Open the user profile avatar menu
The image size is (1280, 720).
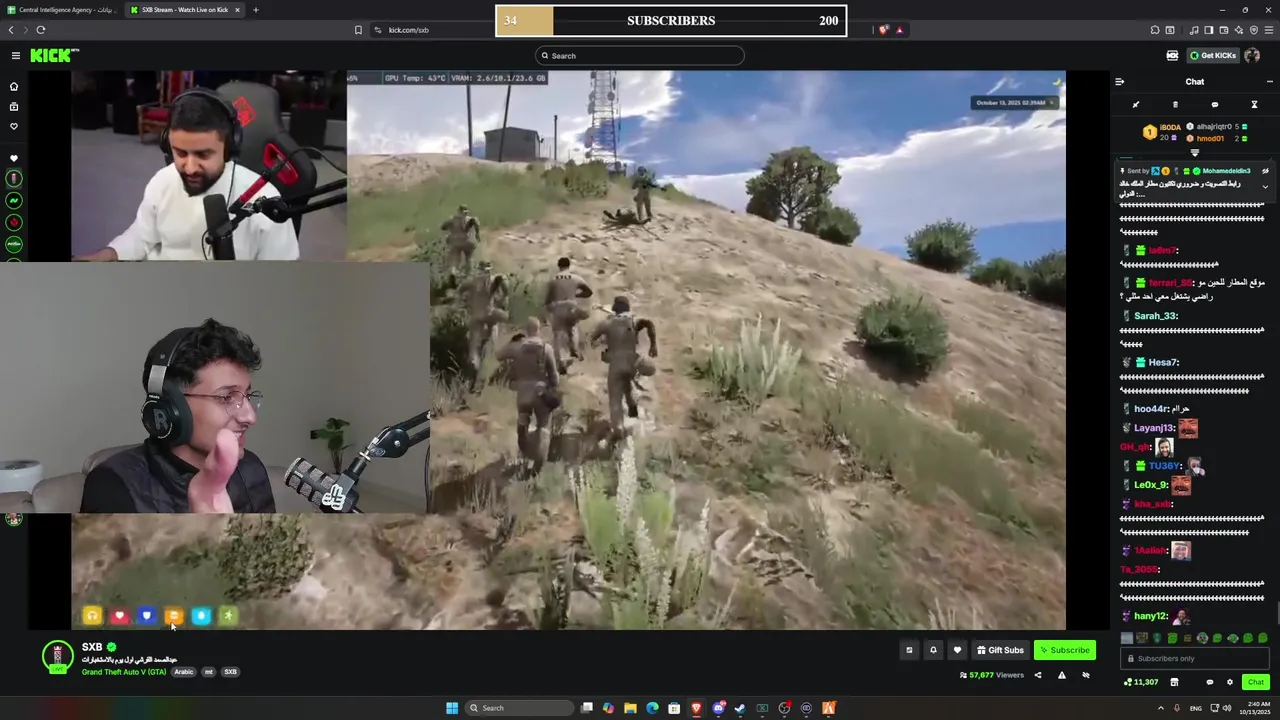1252,56
